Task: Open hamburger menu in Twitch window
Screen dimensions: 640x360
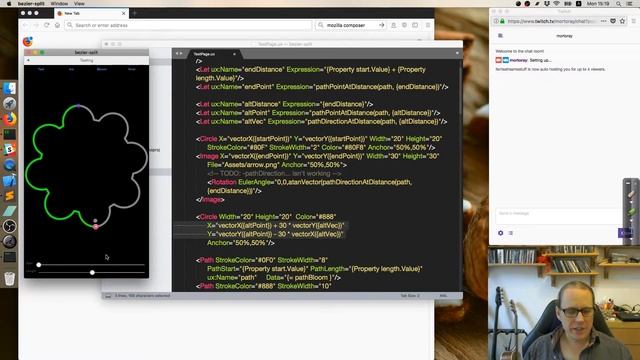Action: point(634,21)
